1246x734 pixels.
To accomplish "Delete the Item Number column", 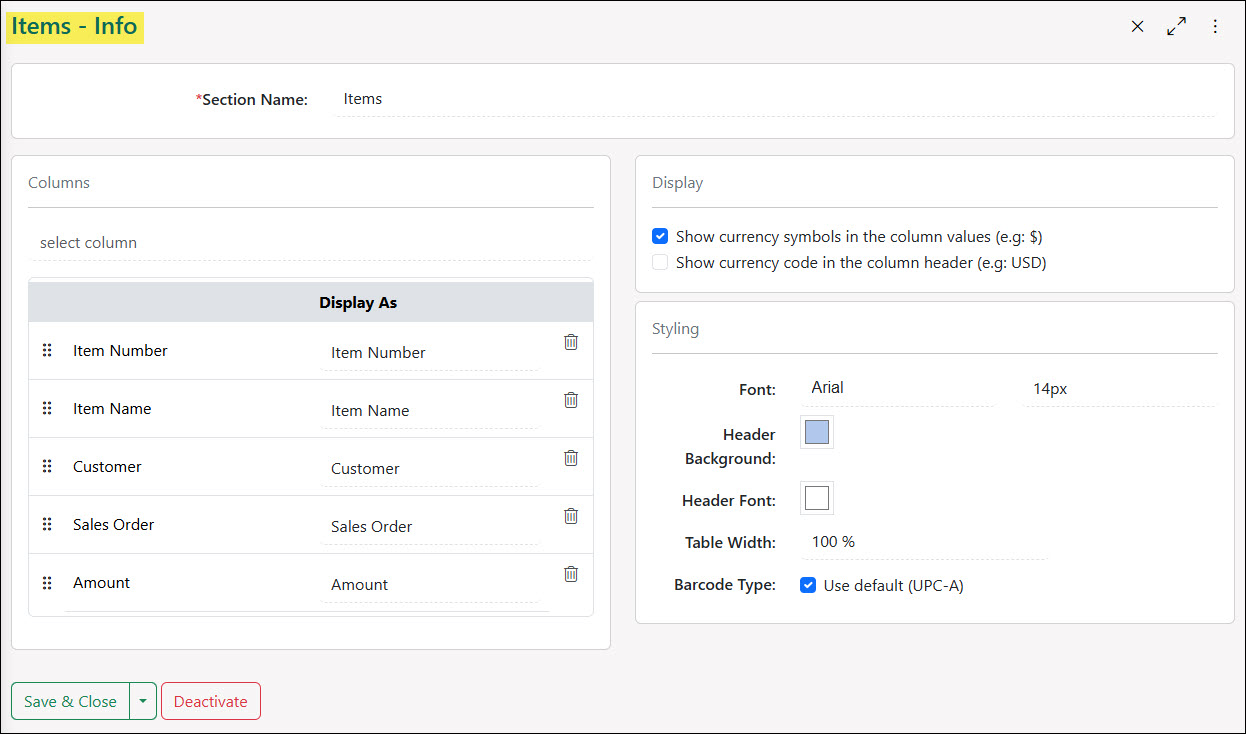I will click(570, 341).
